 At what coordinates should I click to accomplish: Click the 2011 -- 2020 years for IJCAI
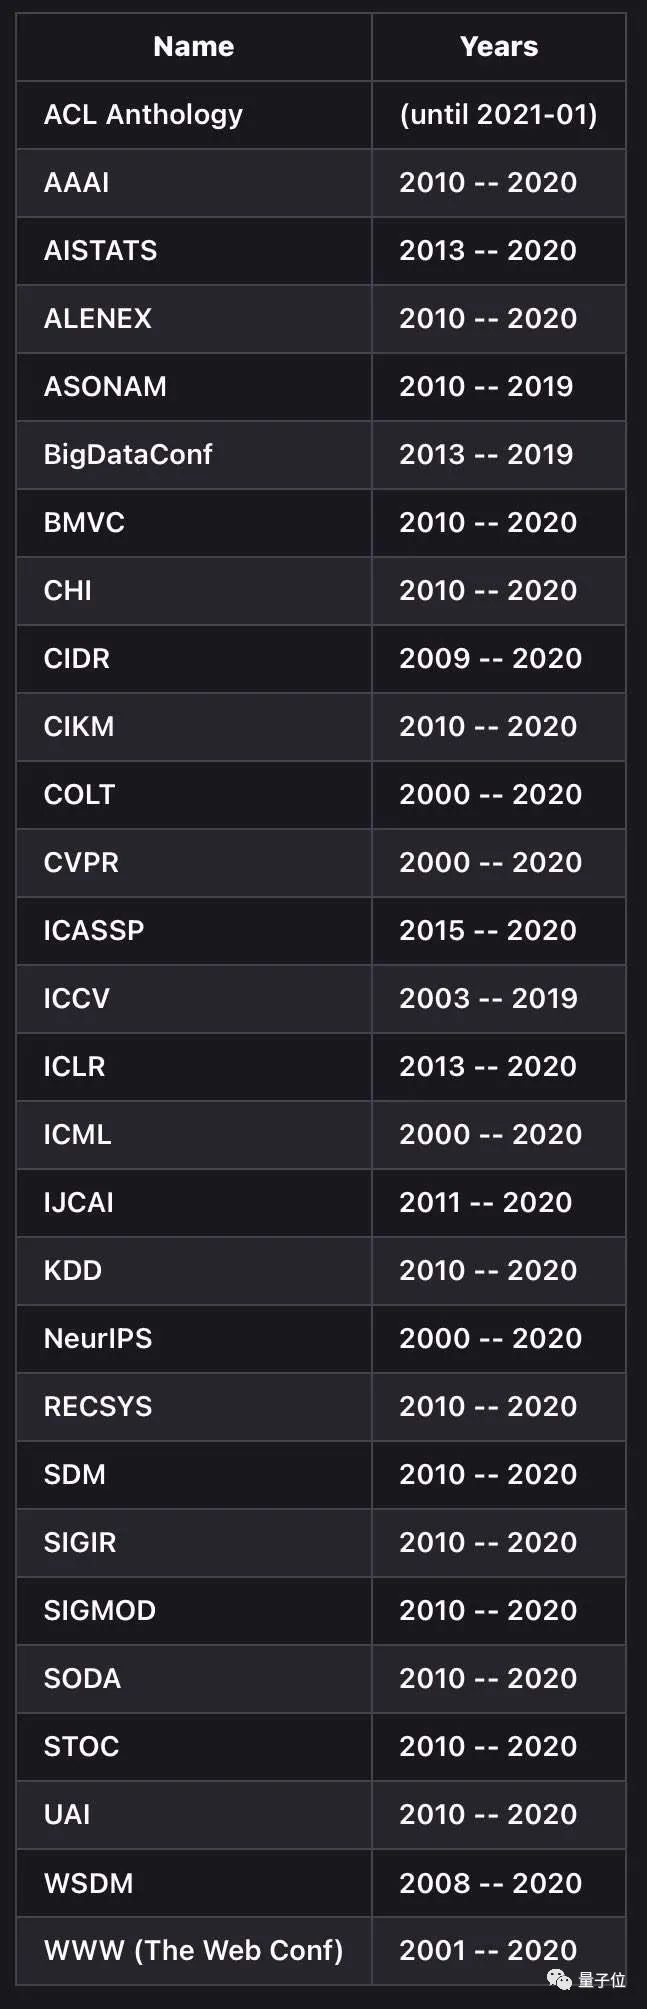click(485, 1202)
